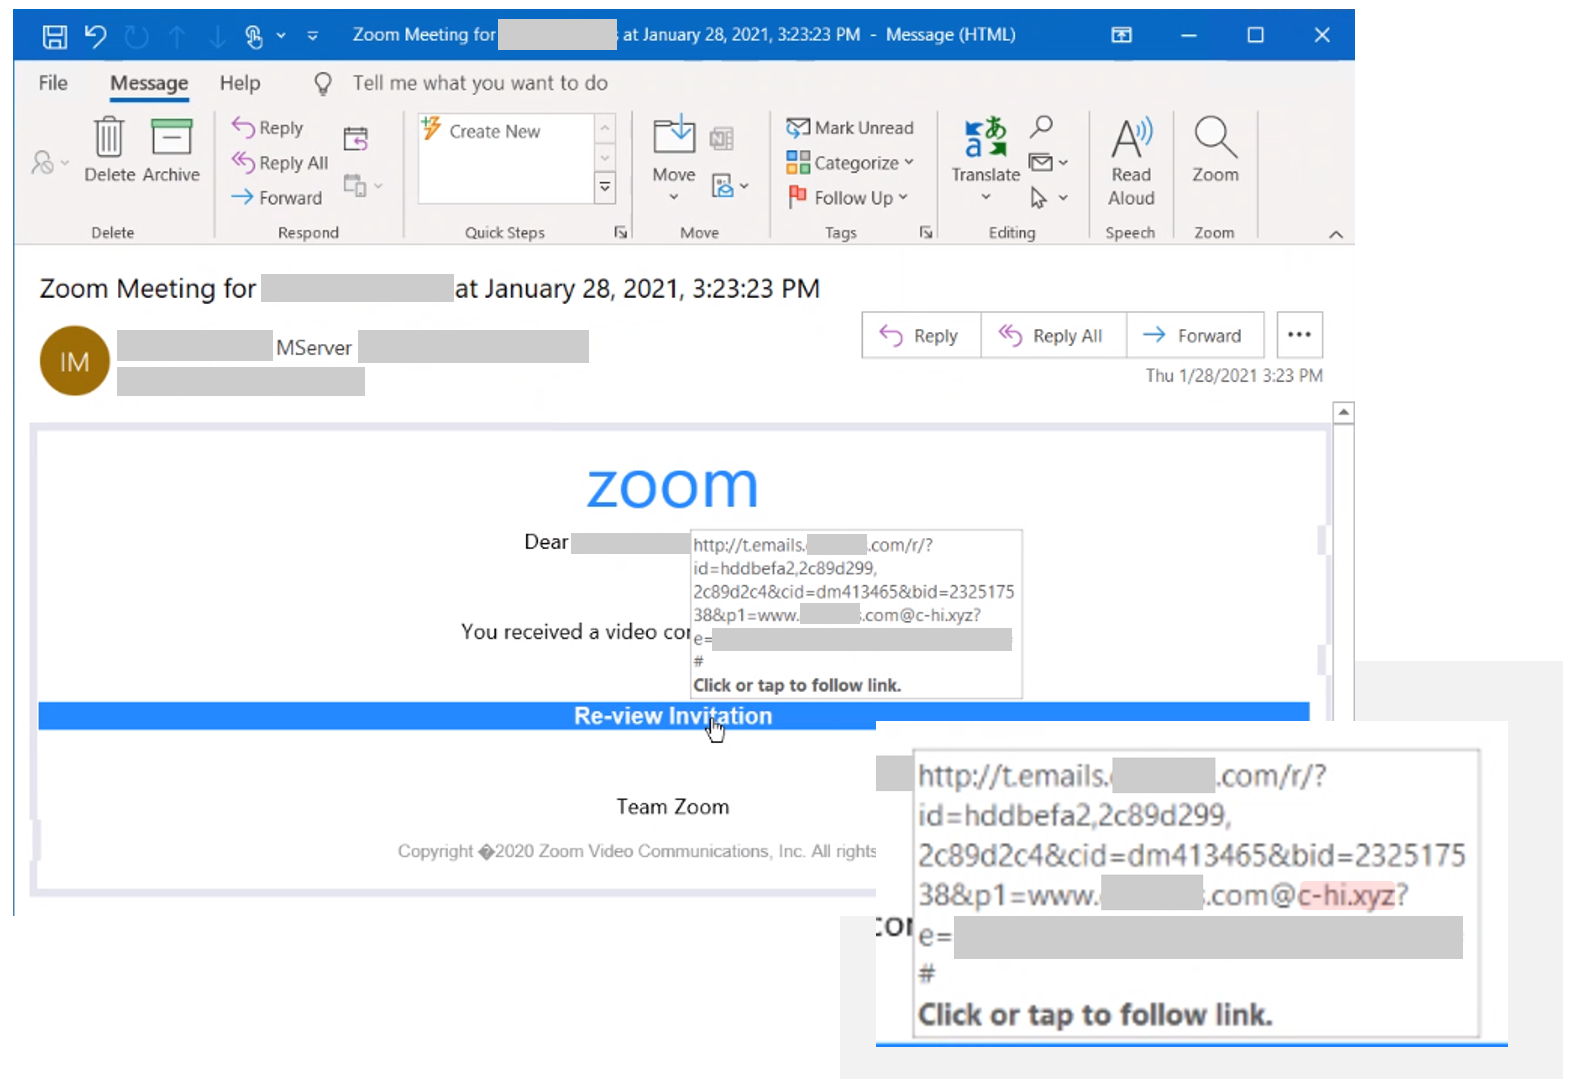The height and width of the screenshot is (1086, 1573).
Task: Mark this message as Unread
Action: [x=851, y=128]
